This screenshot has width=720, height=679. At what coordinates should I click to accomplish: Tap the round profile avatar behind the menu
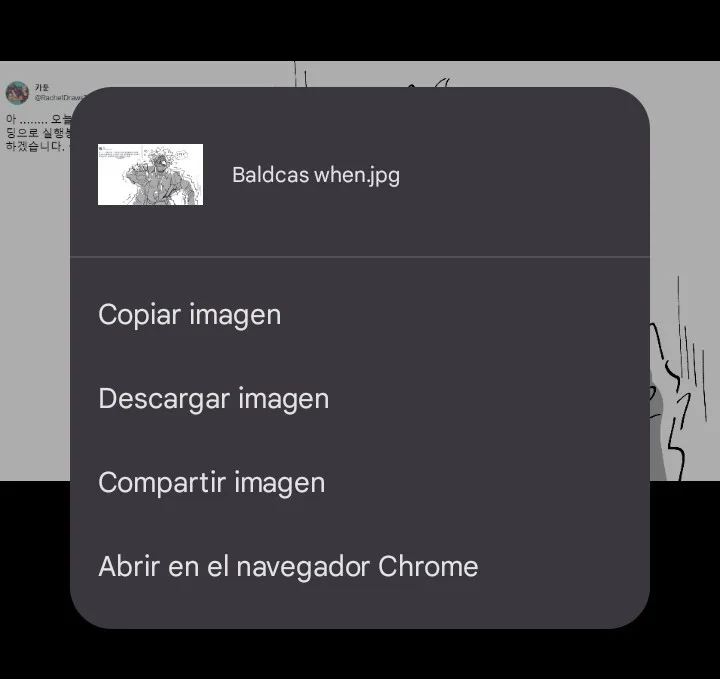[x=17, y=93]
